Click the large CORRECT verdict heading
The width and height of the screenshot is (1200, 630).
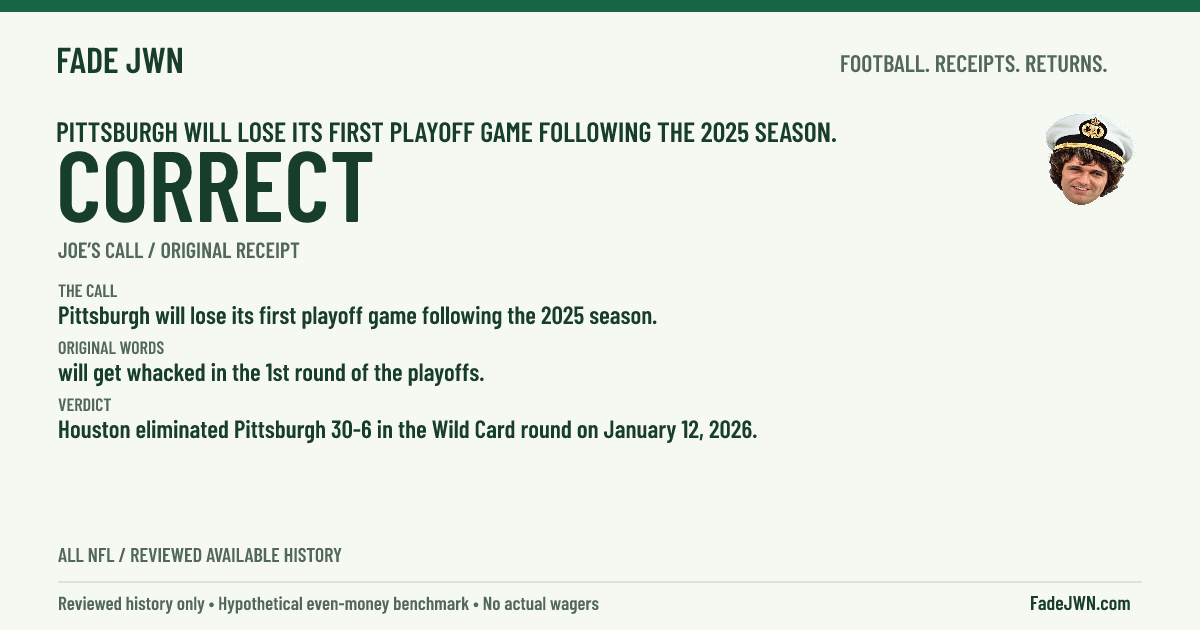click(215, 188)
